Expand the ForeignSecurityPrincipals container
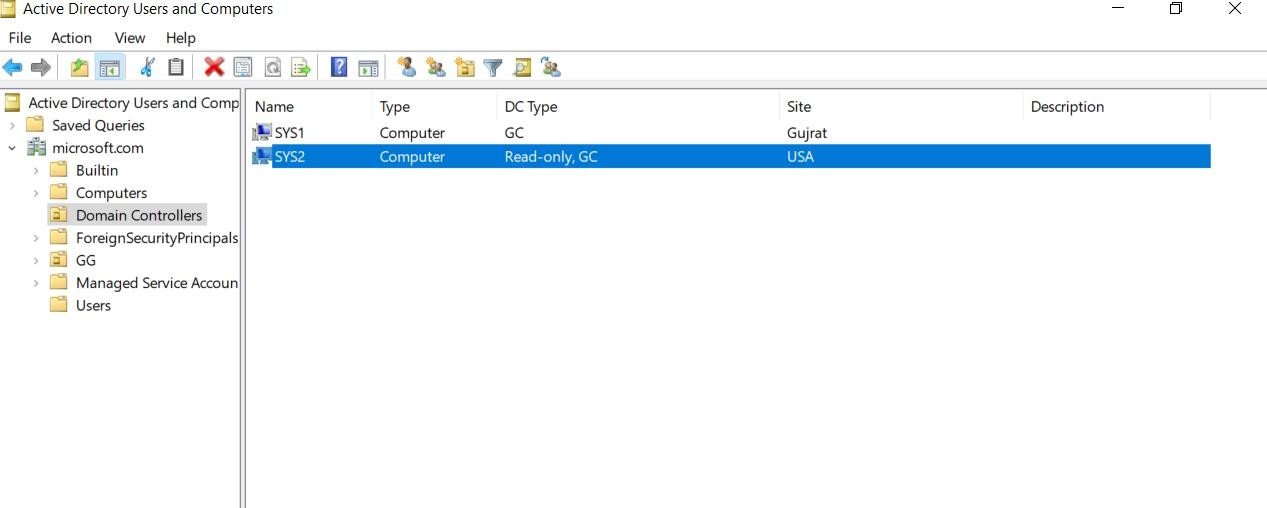 point(36,238)
